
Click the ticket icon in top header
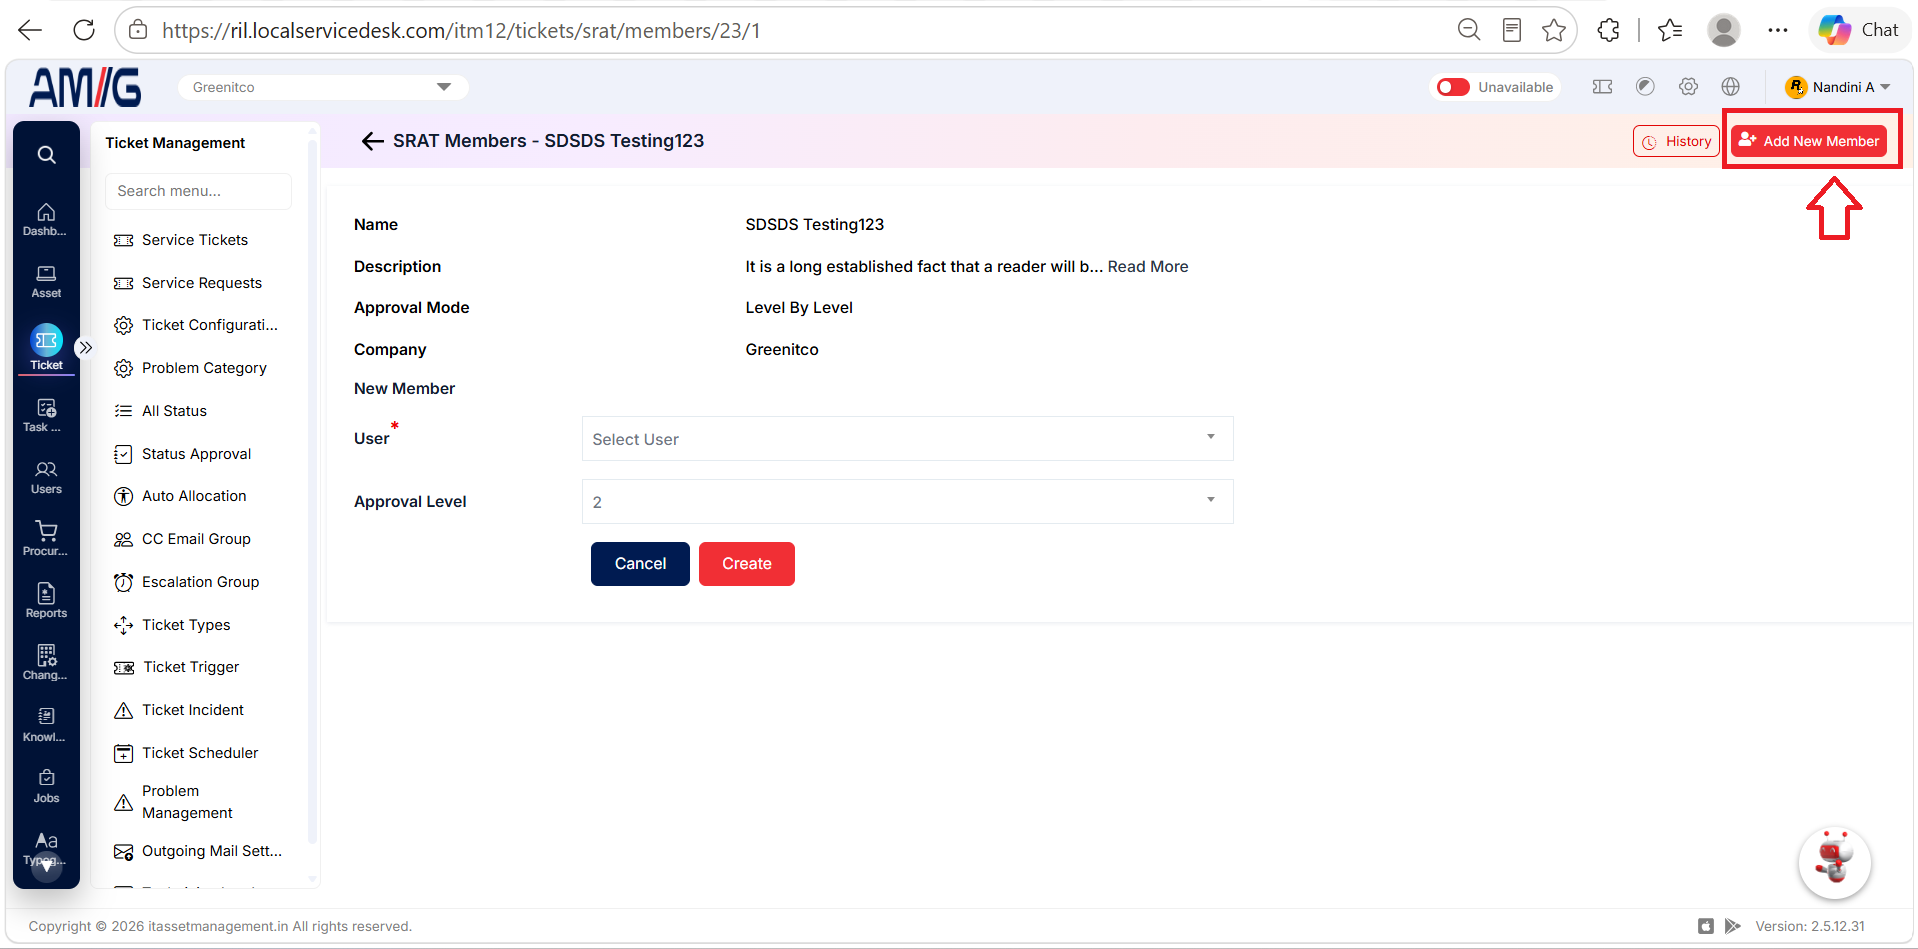coord(1602,87)
